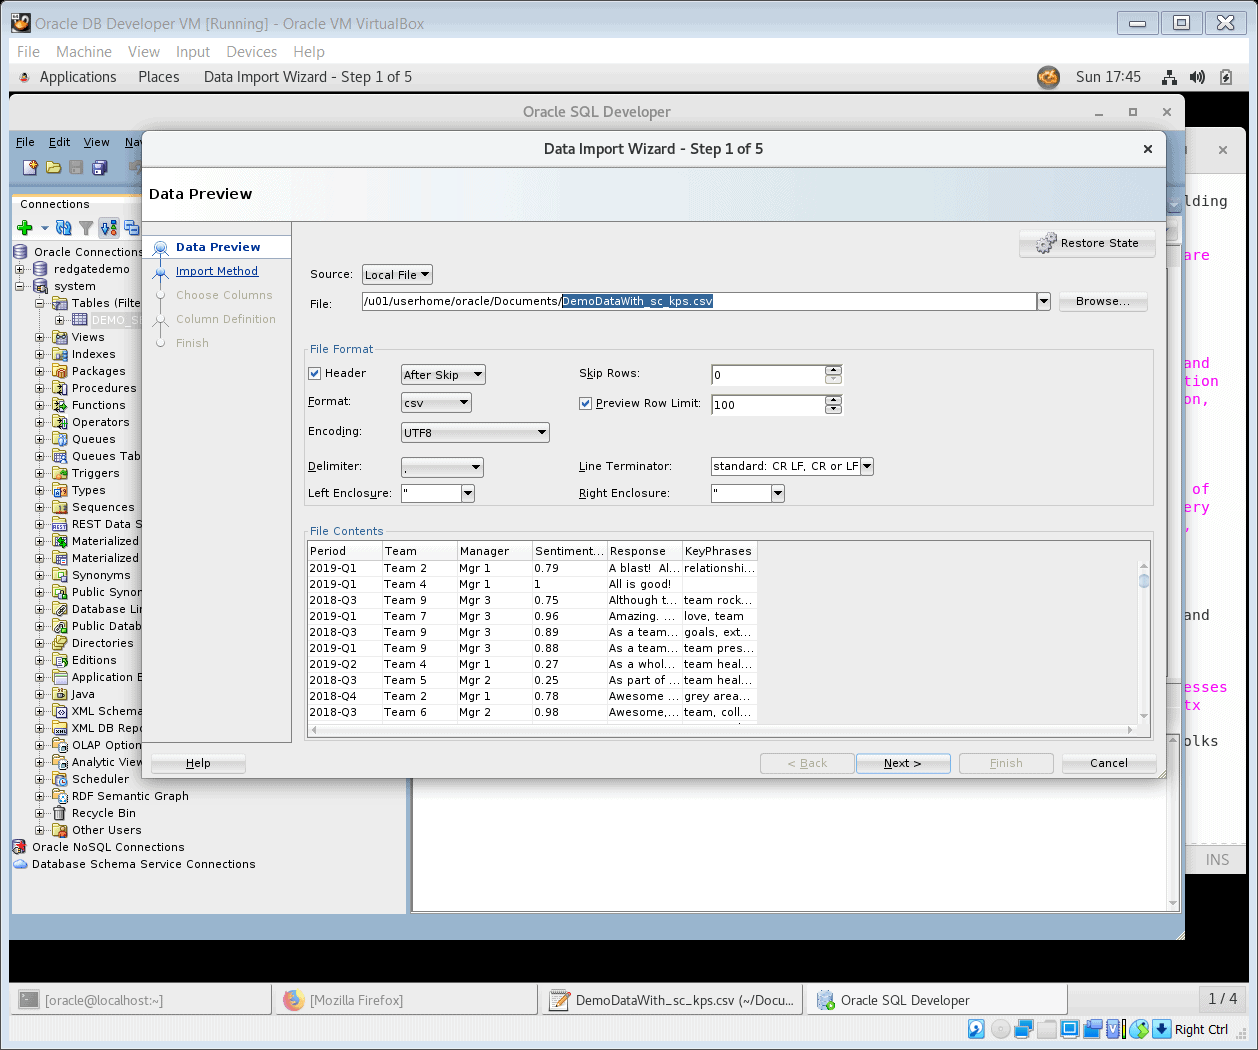Screen dimensions: 1258x1050
Task: Expand the redgatedemo connection node
Action: click(x=20, y=269)
